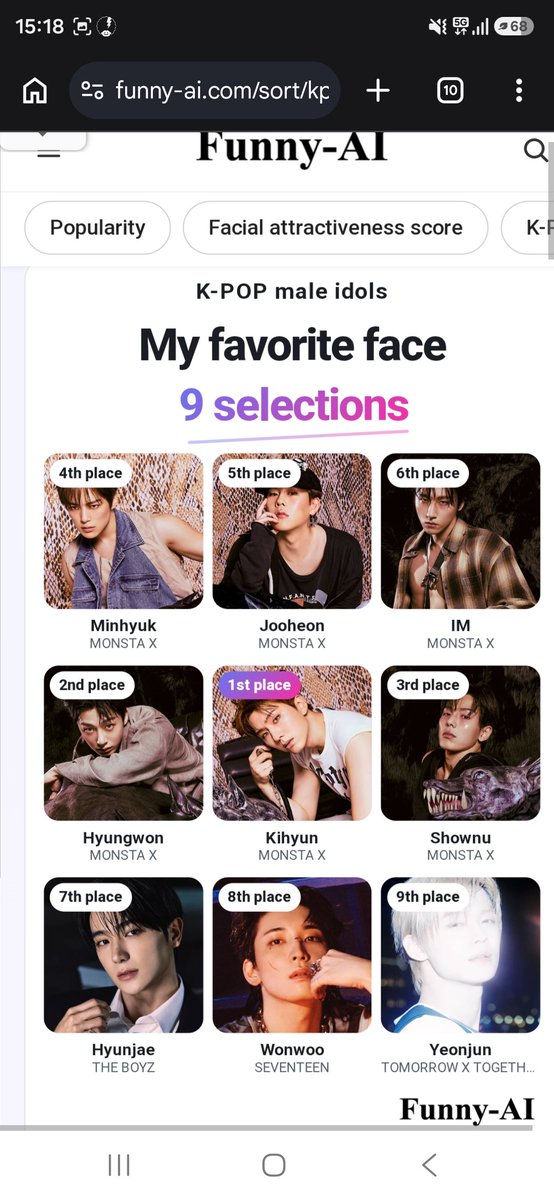Image resolution: width=554 pixels, height=1200 pixels.
Task: Tap the Funny-AI site logo header
Action: 292,148
